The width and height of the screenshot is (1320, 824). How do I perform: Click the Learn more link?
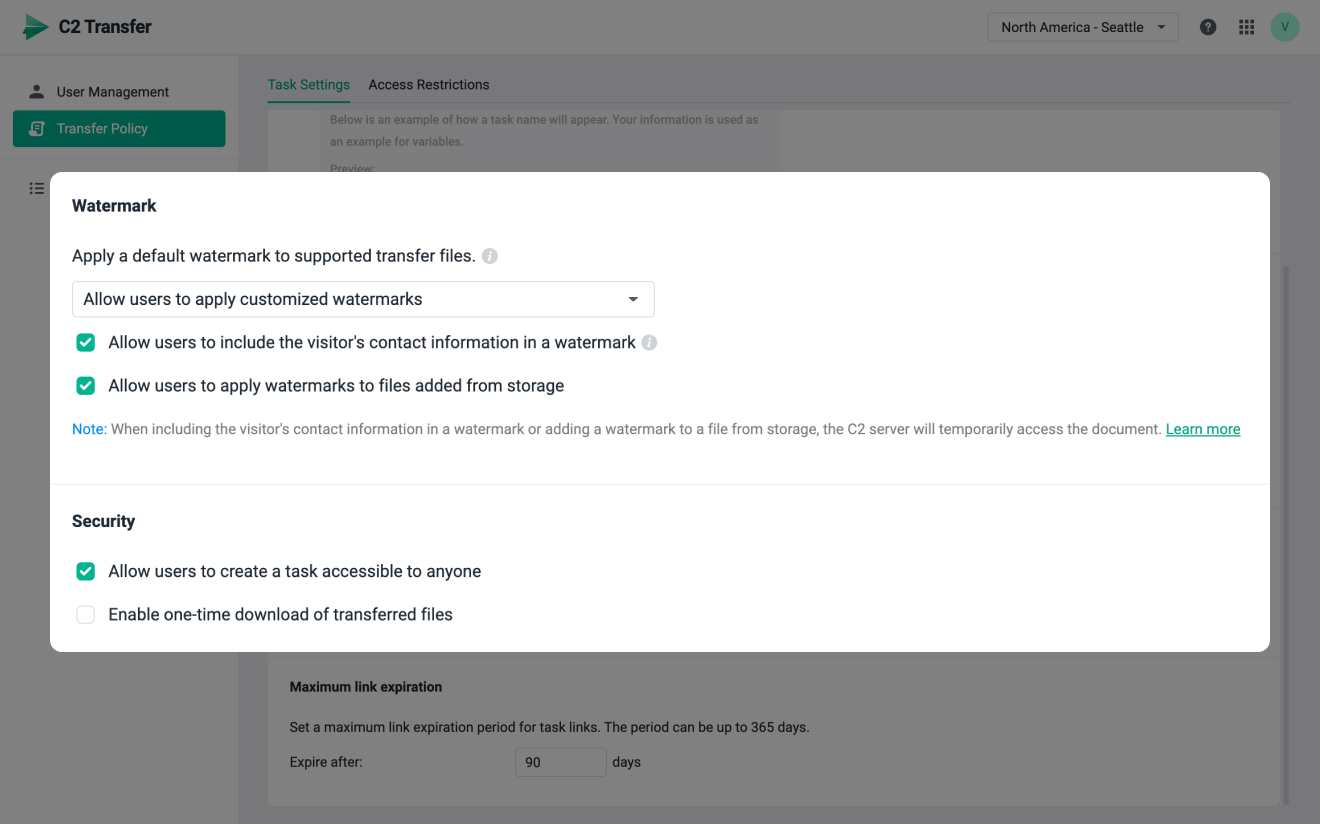tap(1202, 429)
